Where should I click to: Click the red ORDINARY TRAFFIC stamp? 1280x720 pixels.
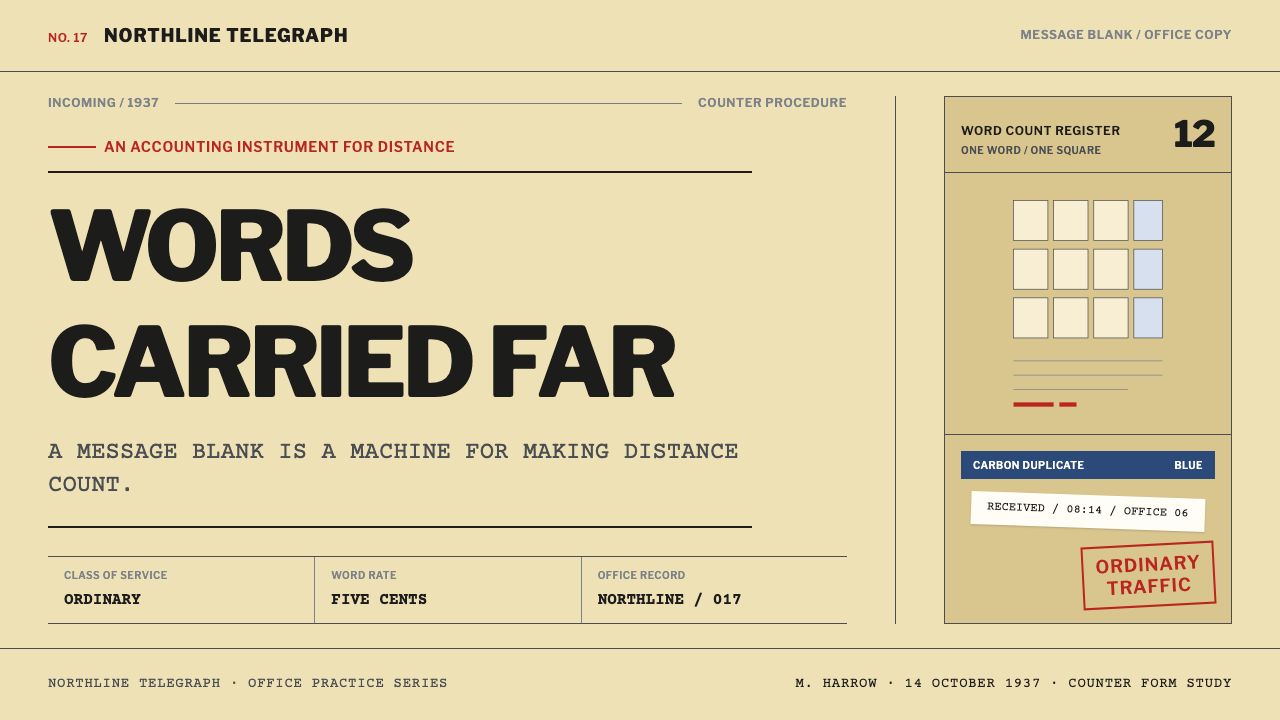pos(1148,575)
